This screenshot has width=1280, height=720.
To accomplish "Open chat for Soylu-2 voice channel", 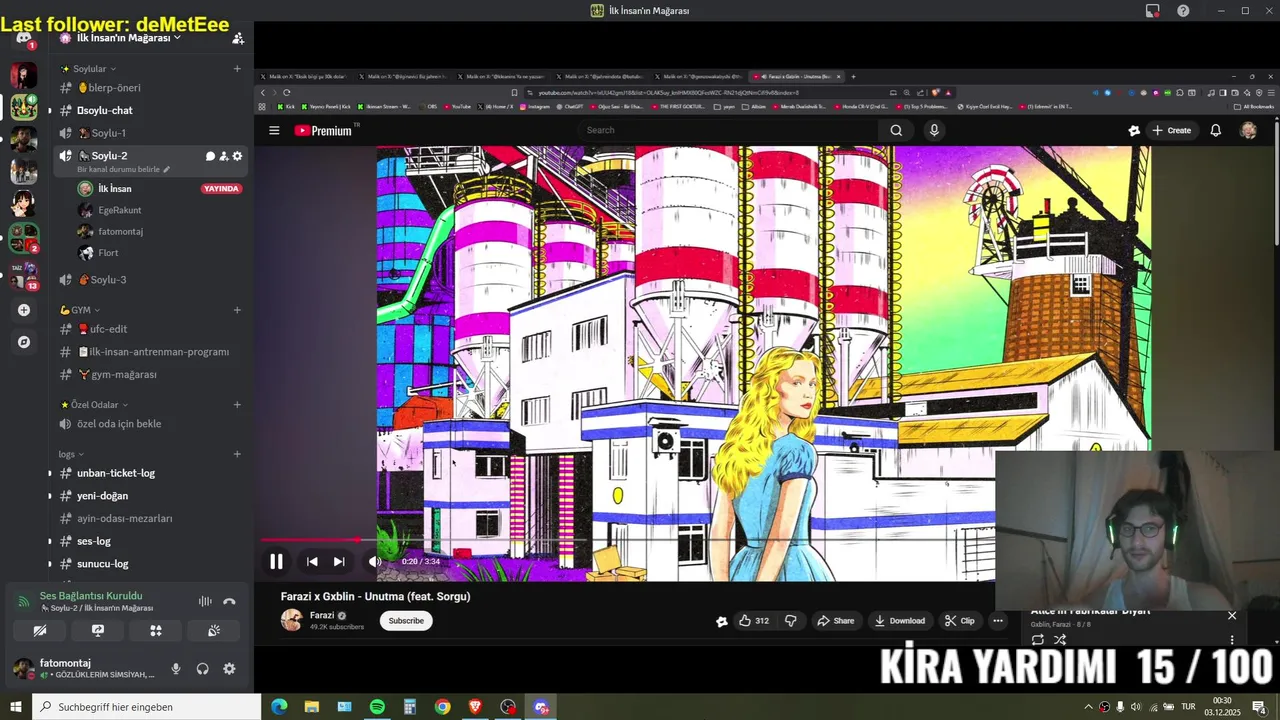I will coord(210,156).
